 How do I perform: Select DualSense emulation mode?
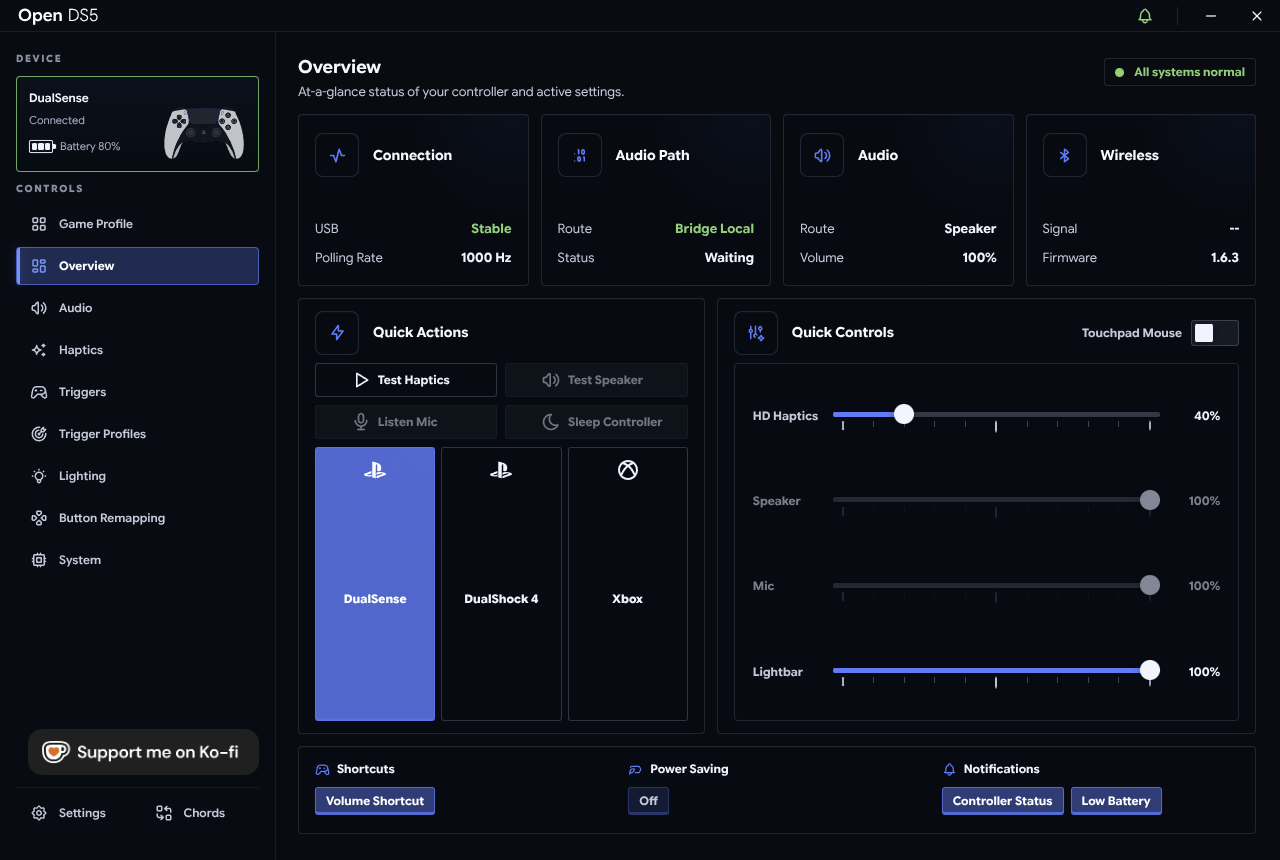click(375, 584)
